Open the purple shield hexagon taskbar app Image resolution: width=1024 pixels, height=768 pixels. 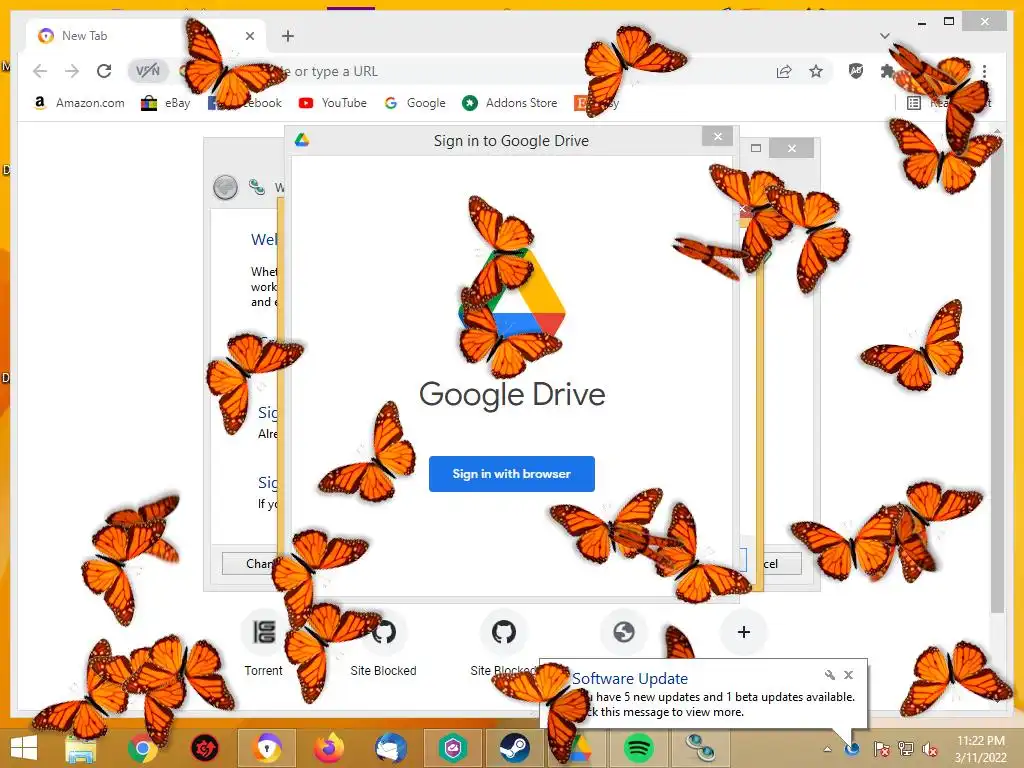[x=453, y=748]
